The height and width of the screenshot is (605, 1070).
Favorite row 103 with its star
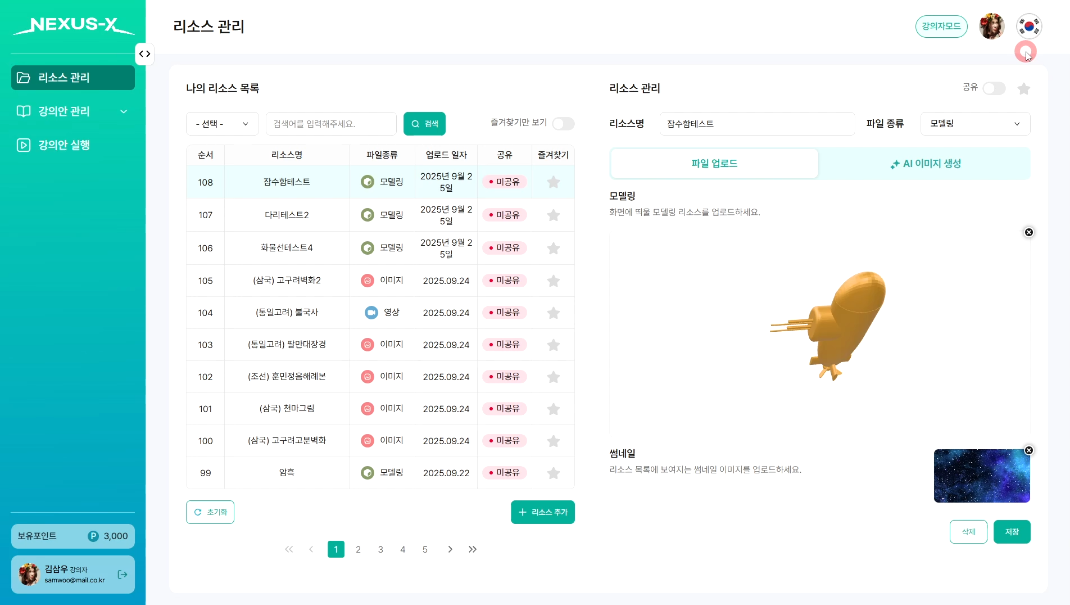[553, 345]
